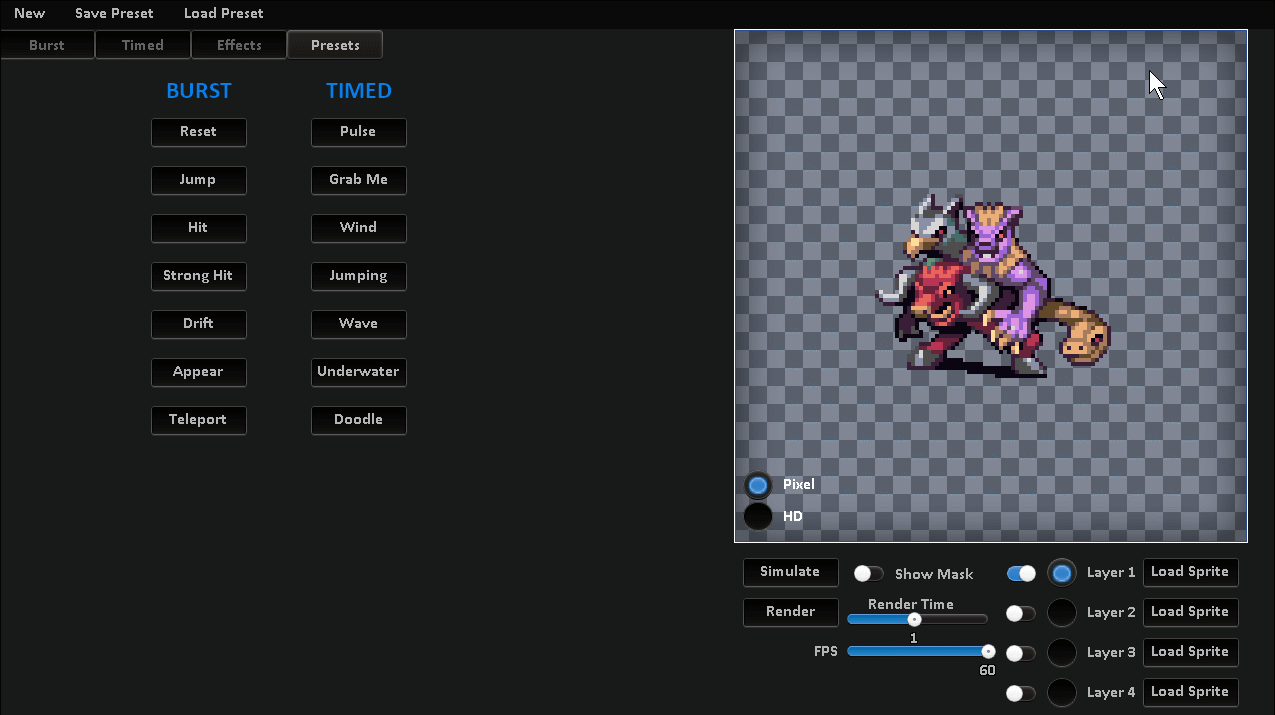Apply the Underwater timed preset
This screenshot has width=1275, height=715.
[358, 372]
